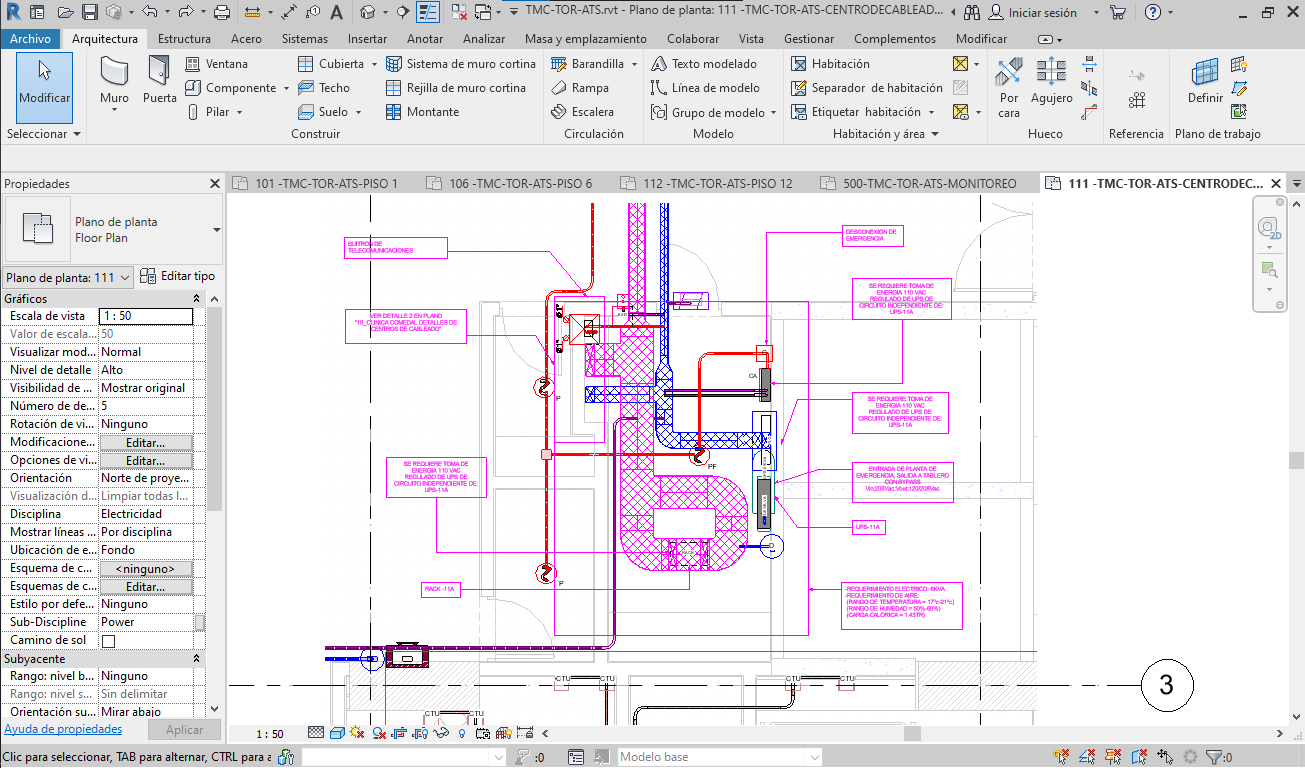Click the Escala de vista field
1305x768 pixels.
click(146, 316)
